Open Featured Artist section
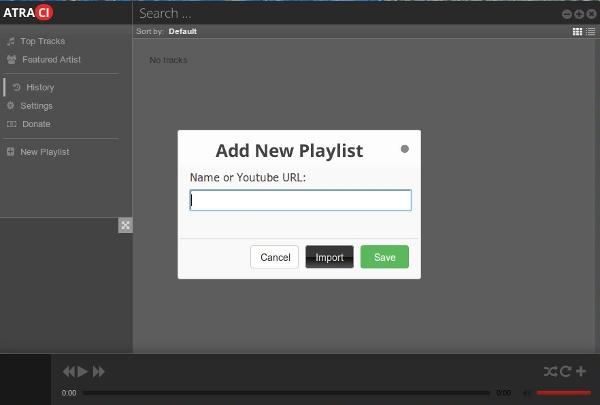This screenshot has width=600, height=405. click(x=51, y=60)
